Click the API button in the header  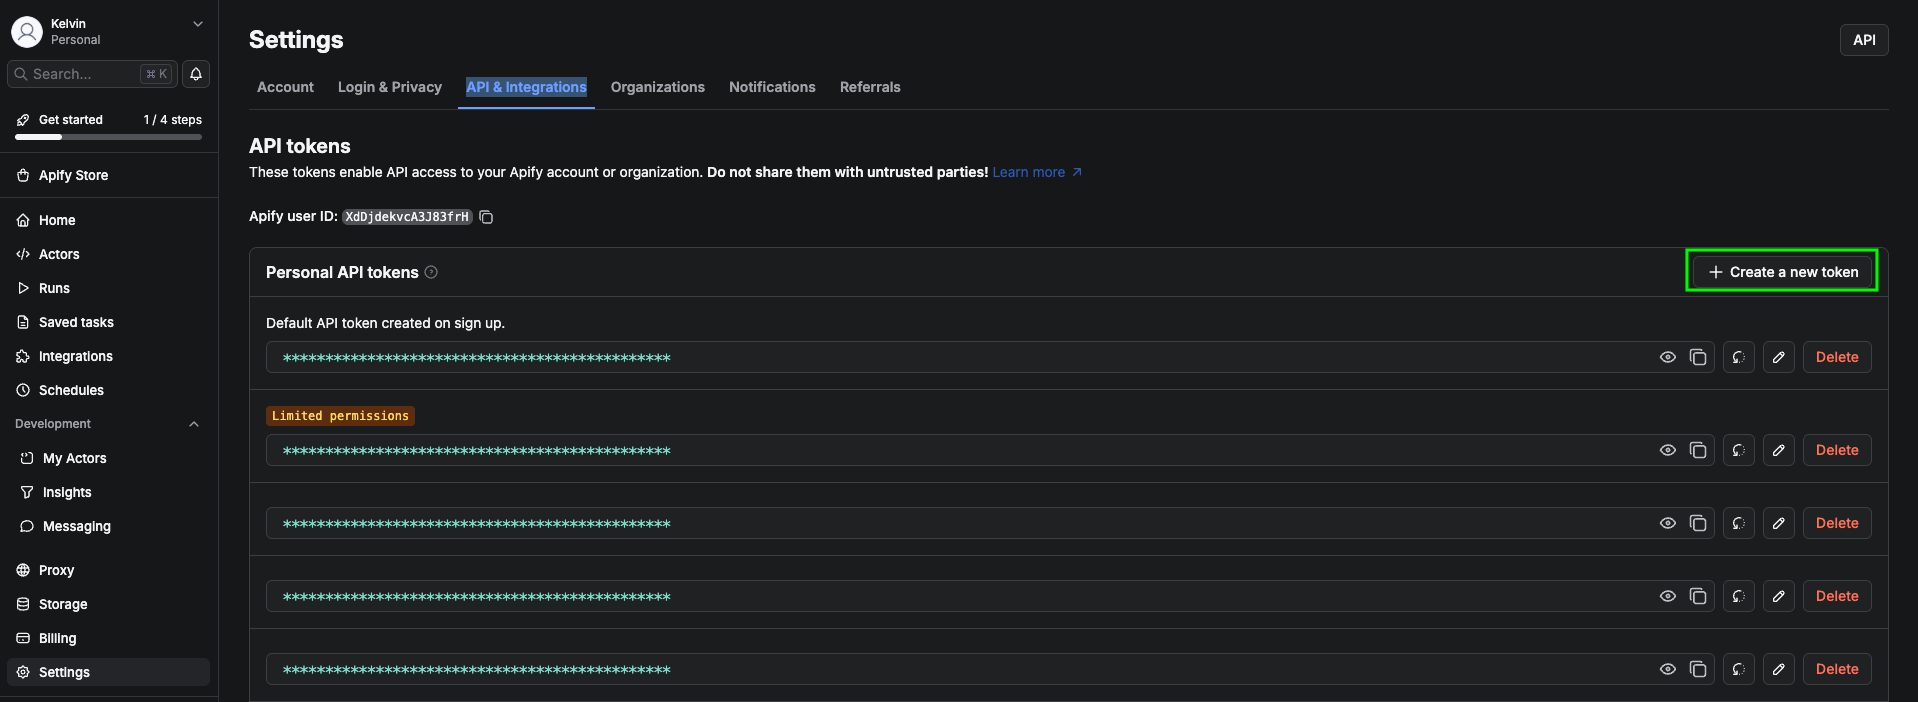(x=1864, y=40)
